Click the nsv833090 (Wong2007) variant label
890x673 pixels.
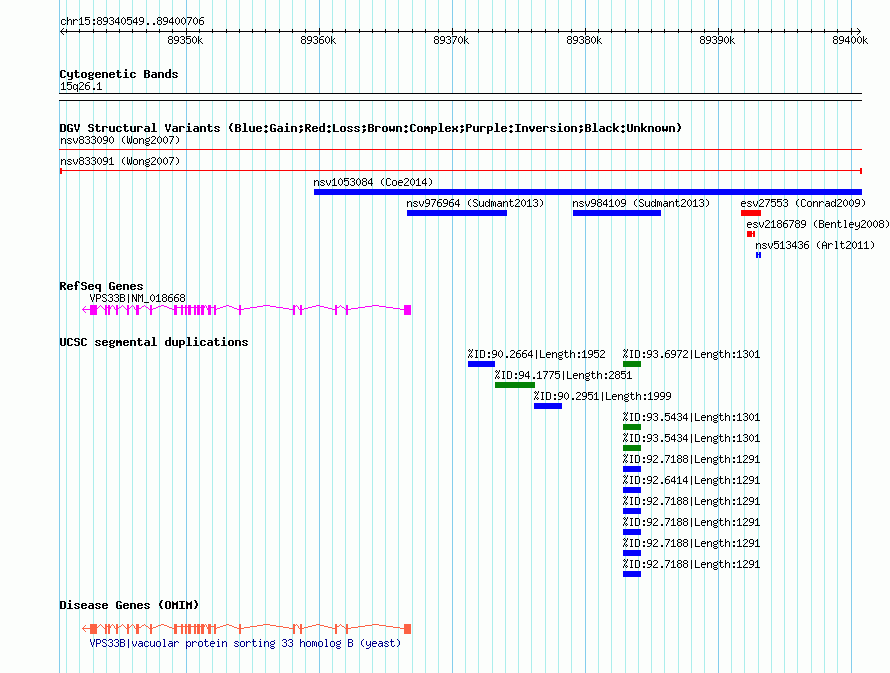point(120,140)
